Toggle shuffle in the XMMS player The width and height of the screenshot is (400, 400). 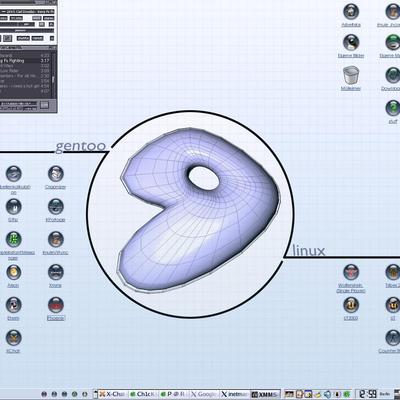point(23,38)
